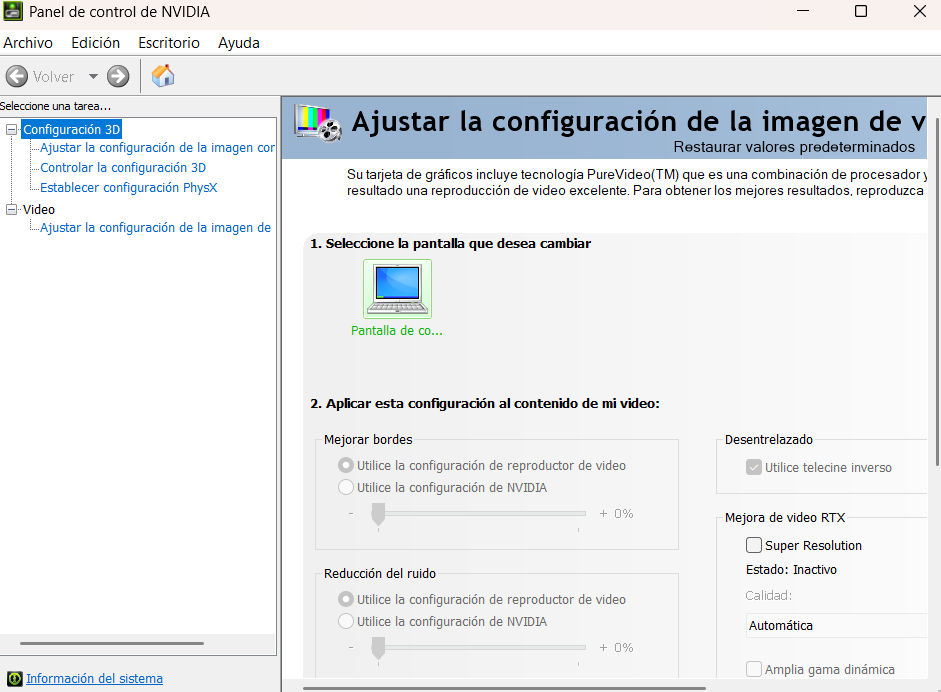
Task: Select NVIDIA settings radio under Mejorar bordes
Action: [346, 487]
